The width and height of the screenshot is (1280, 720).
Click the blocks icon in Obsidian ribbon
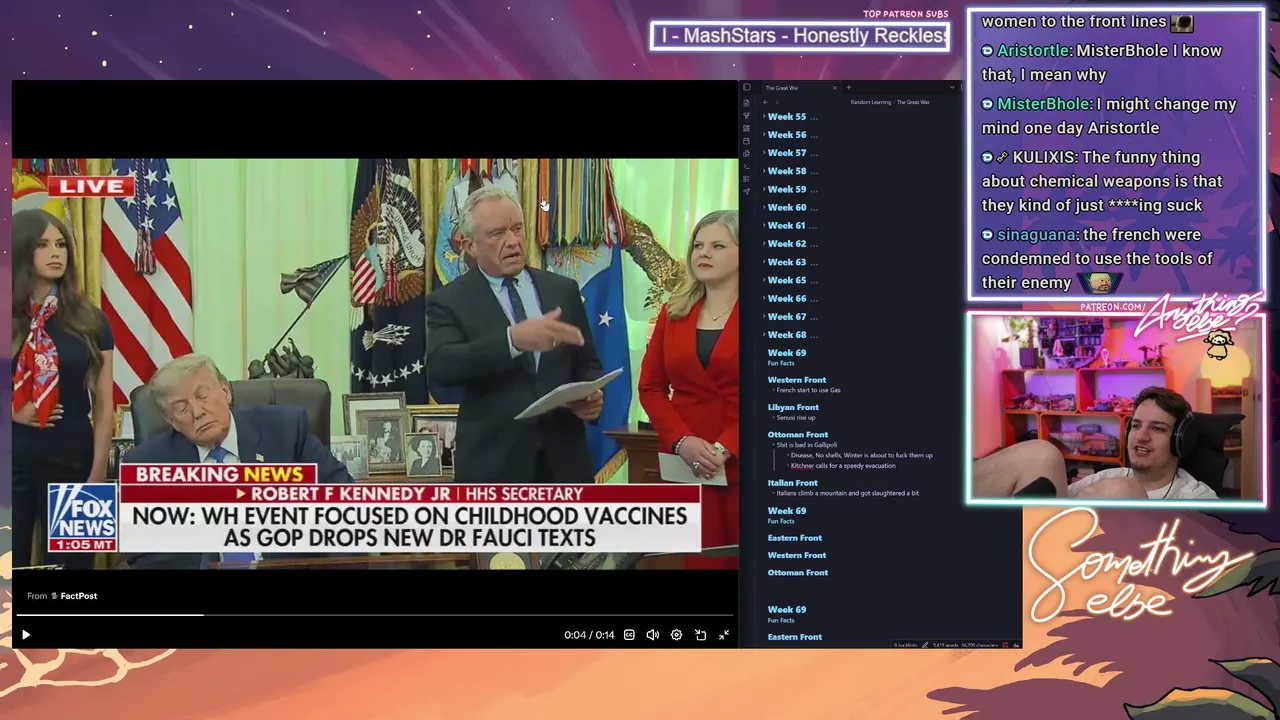(x=746, y=179)
